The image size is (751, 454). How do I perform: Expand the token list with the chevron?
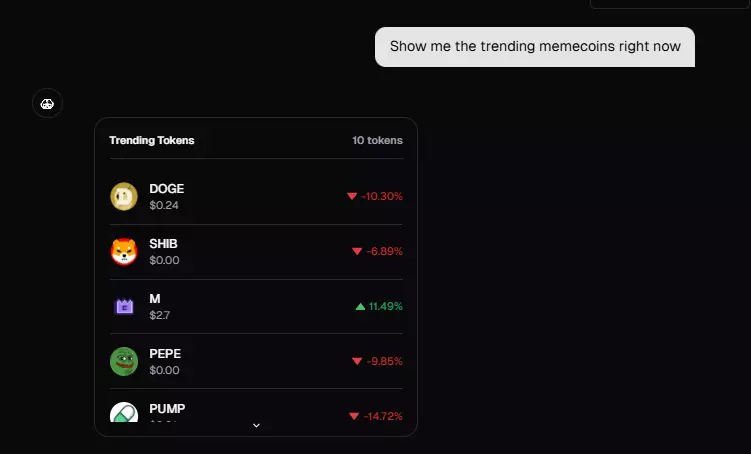(256, 425)
